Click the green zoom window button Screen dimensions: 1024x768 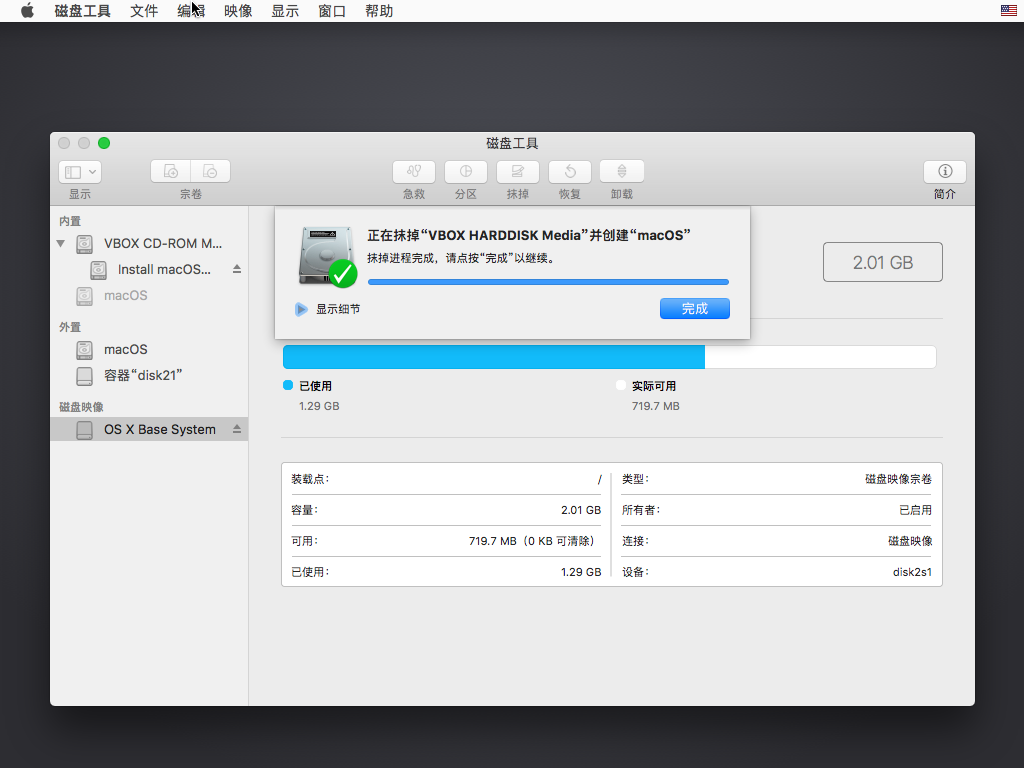[x=104, y=143]
